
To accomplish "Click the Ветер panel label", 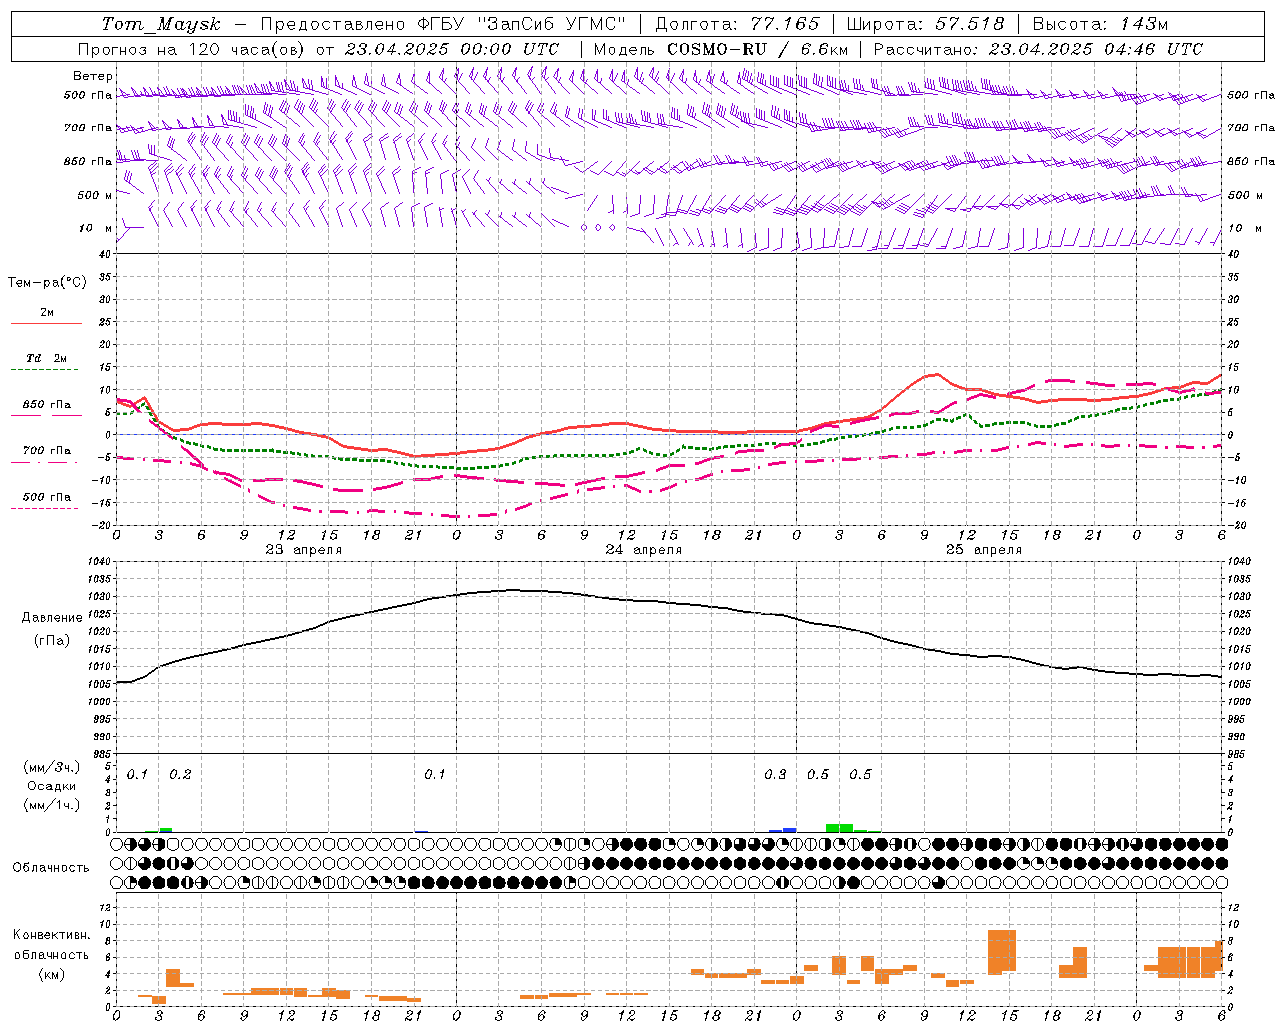I will [x=93, y=76].
